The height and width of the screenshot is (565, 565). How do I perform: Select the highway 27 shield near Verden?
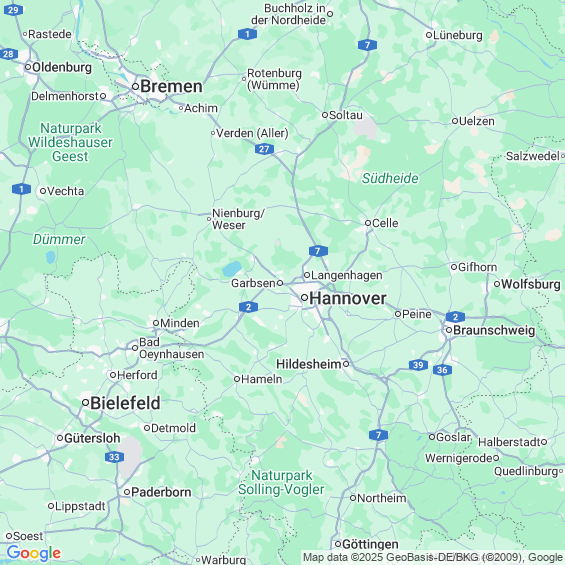pos(264,149)
